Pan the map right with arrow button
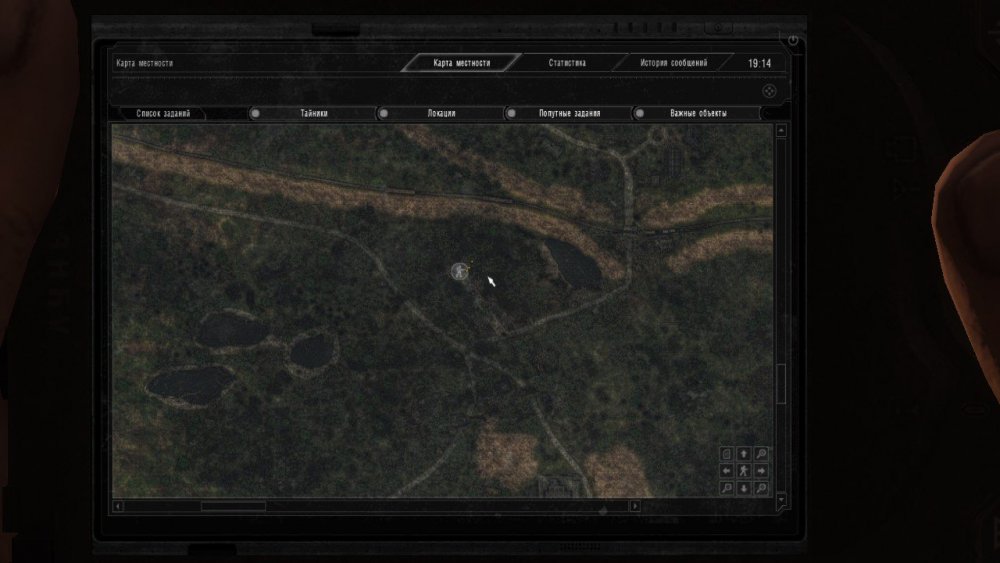Screen dimensions: 1000x563 tap(761, 471)
